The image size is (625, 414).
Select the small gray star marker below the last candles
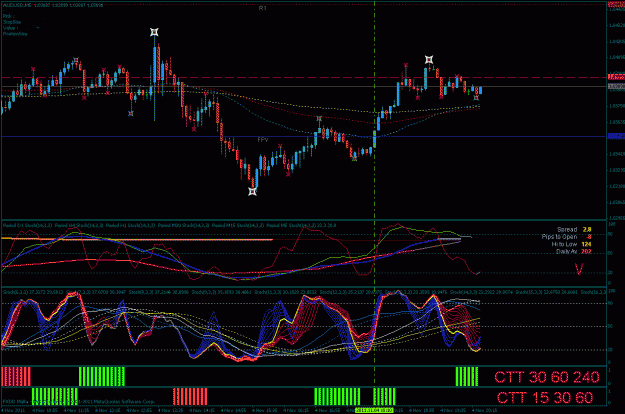[x=476, y=98]
